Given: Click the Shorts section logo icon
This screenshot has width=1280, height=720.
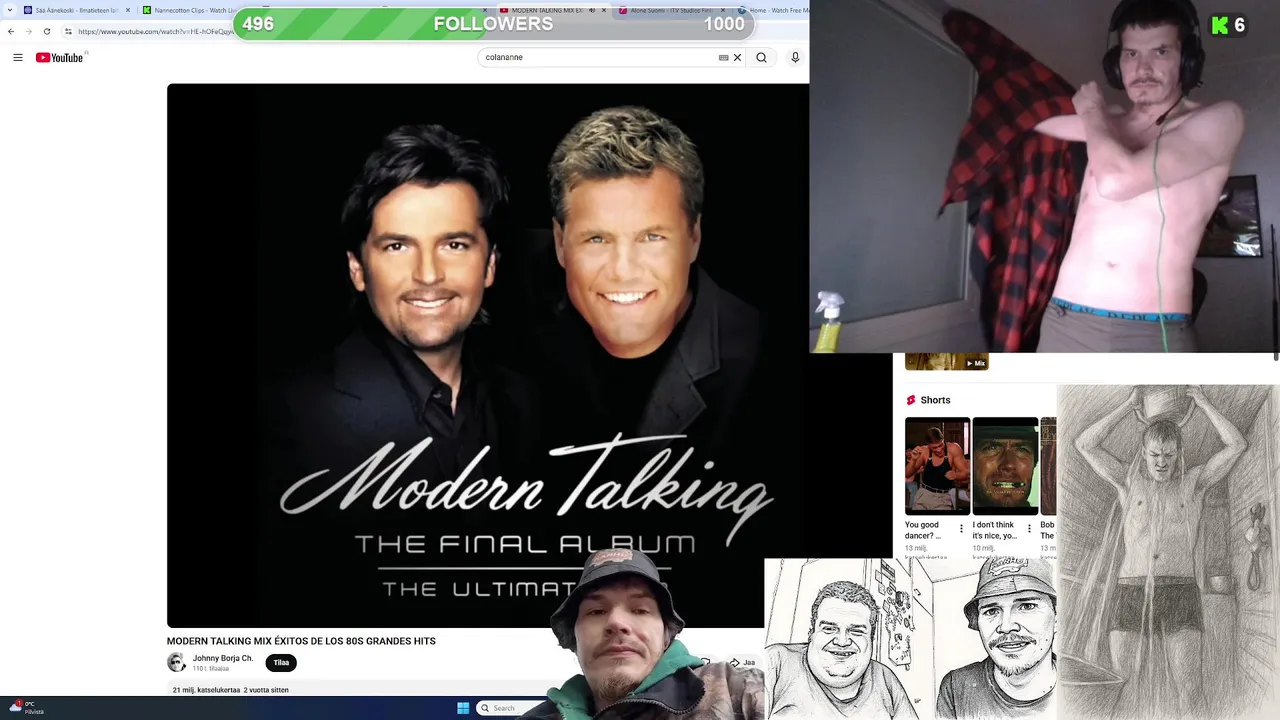Looking at the screenshot, I should (x=911, y=400).
